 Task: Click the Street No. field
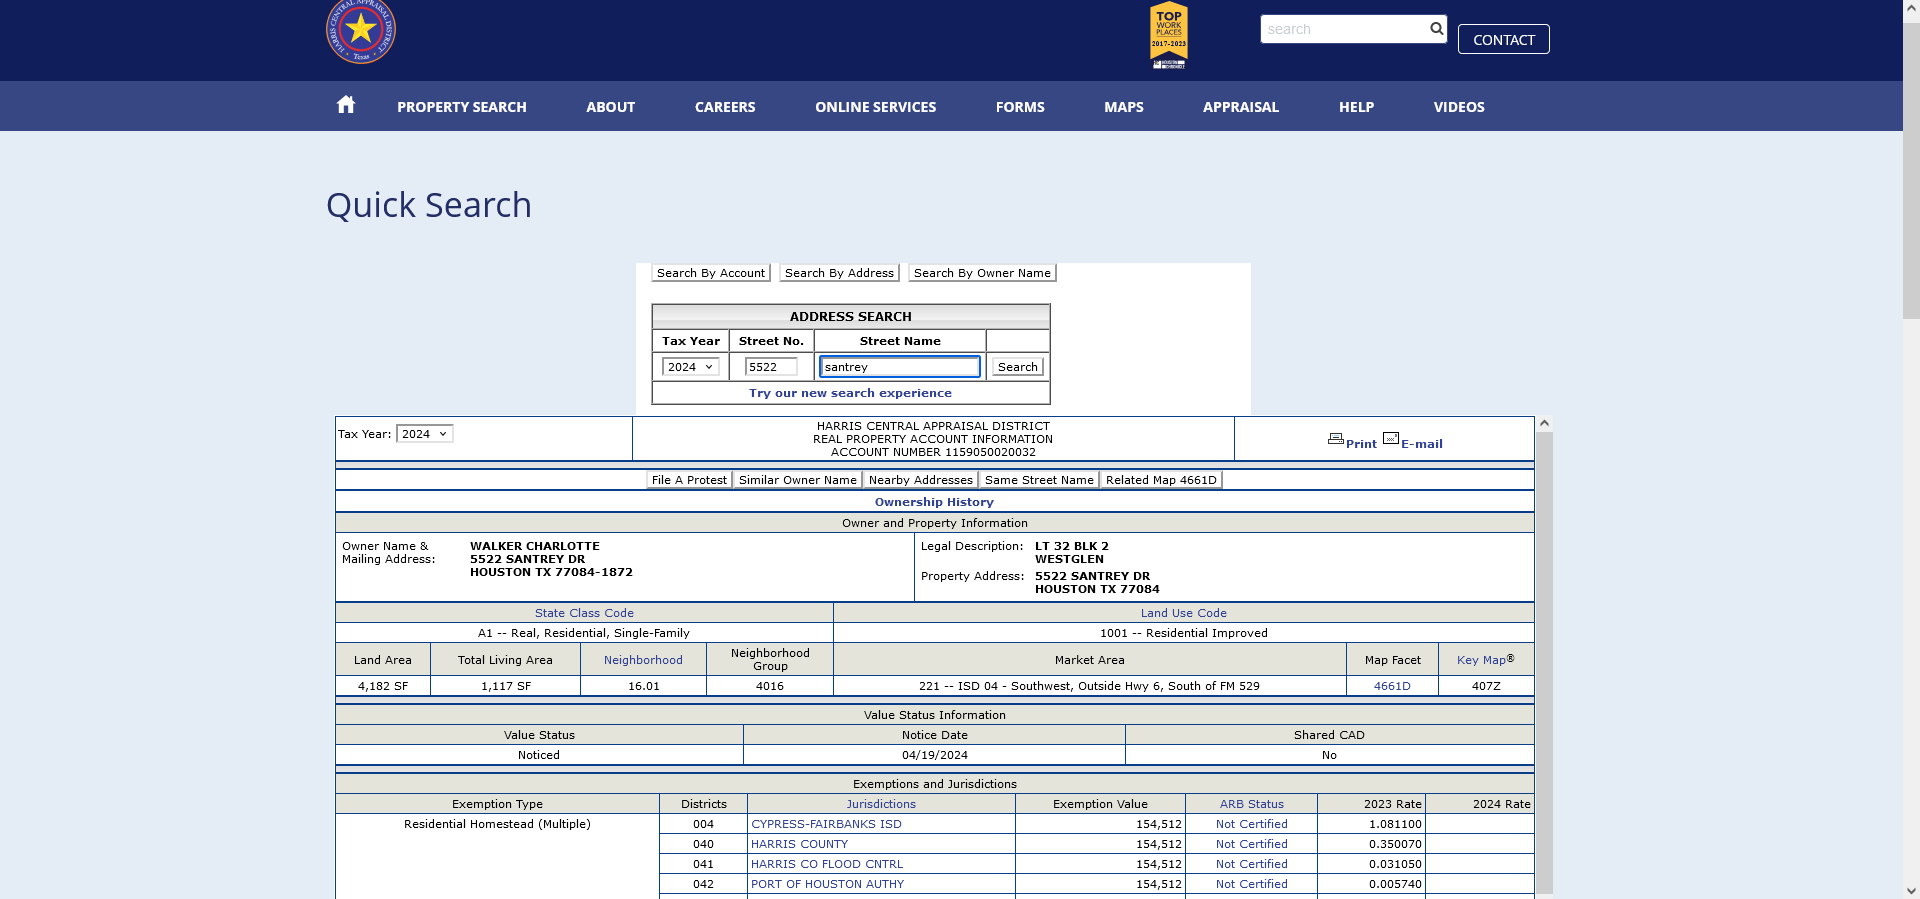pyautogui.click(x=771, y=367)
